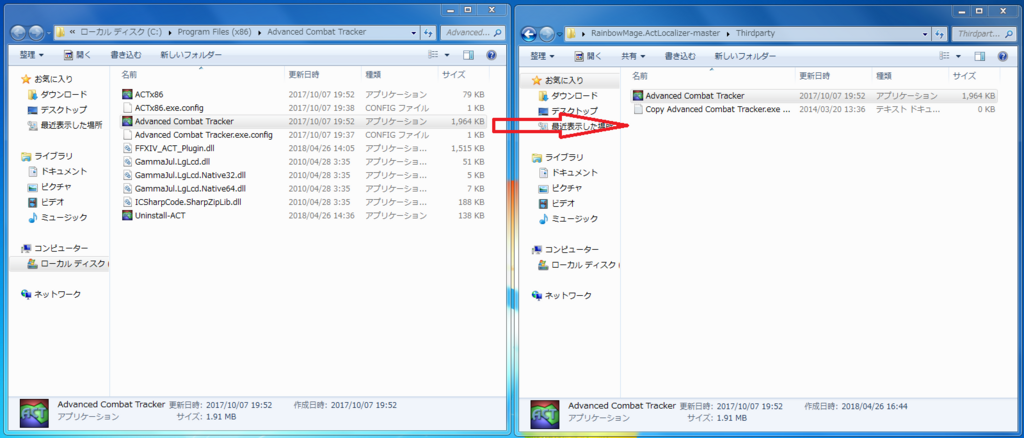Click Program Files (x86) in left address bar
The image size is (1024, 438).
click(214, 32)
